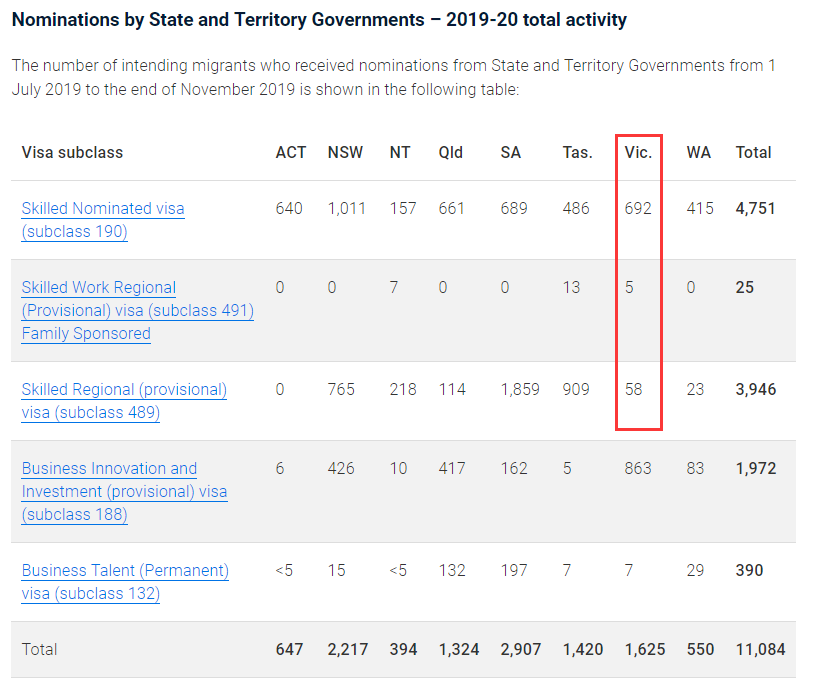Select the ACT column header
The image size is (820, 686).
(x=291, y=153)
